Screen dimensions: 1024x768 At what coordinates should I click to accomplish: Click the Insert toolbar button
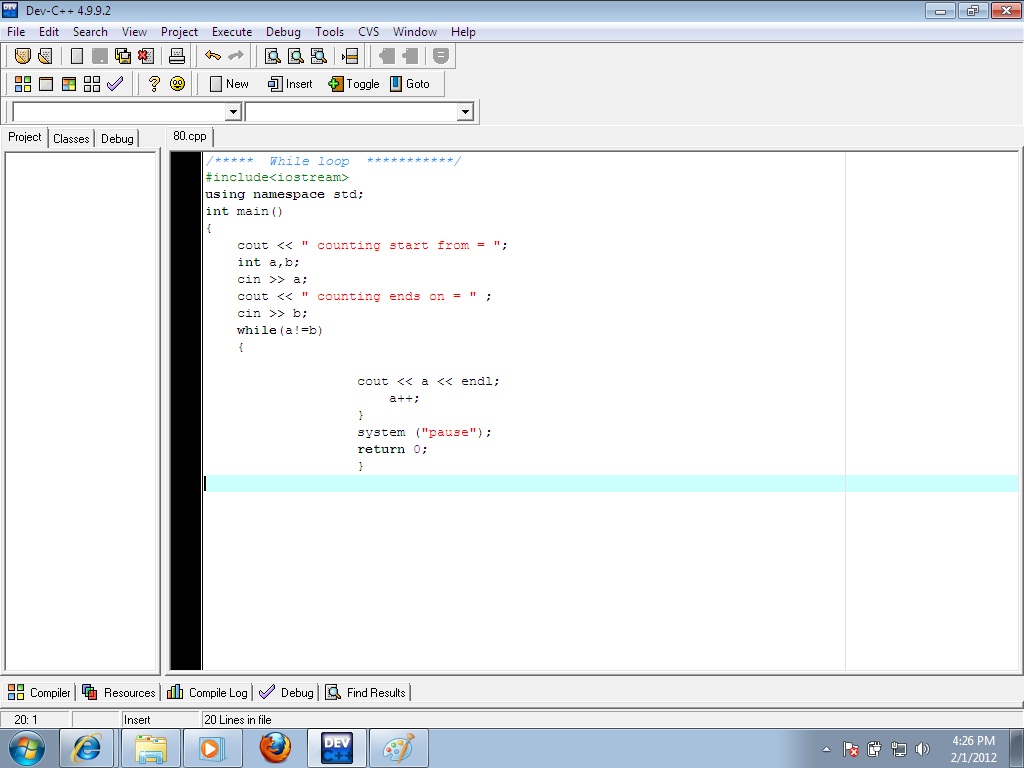click(290, 84)
